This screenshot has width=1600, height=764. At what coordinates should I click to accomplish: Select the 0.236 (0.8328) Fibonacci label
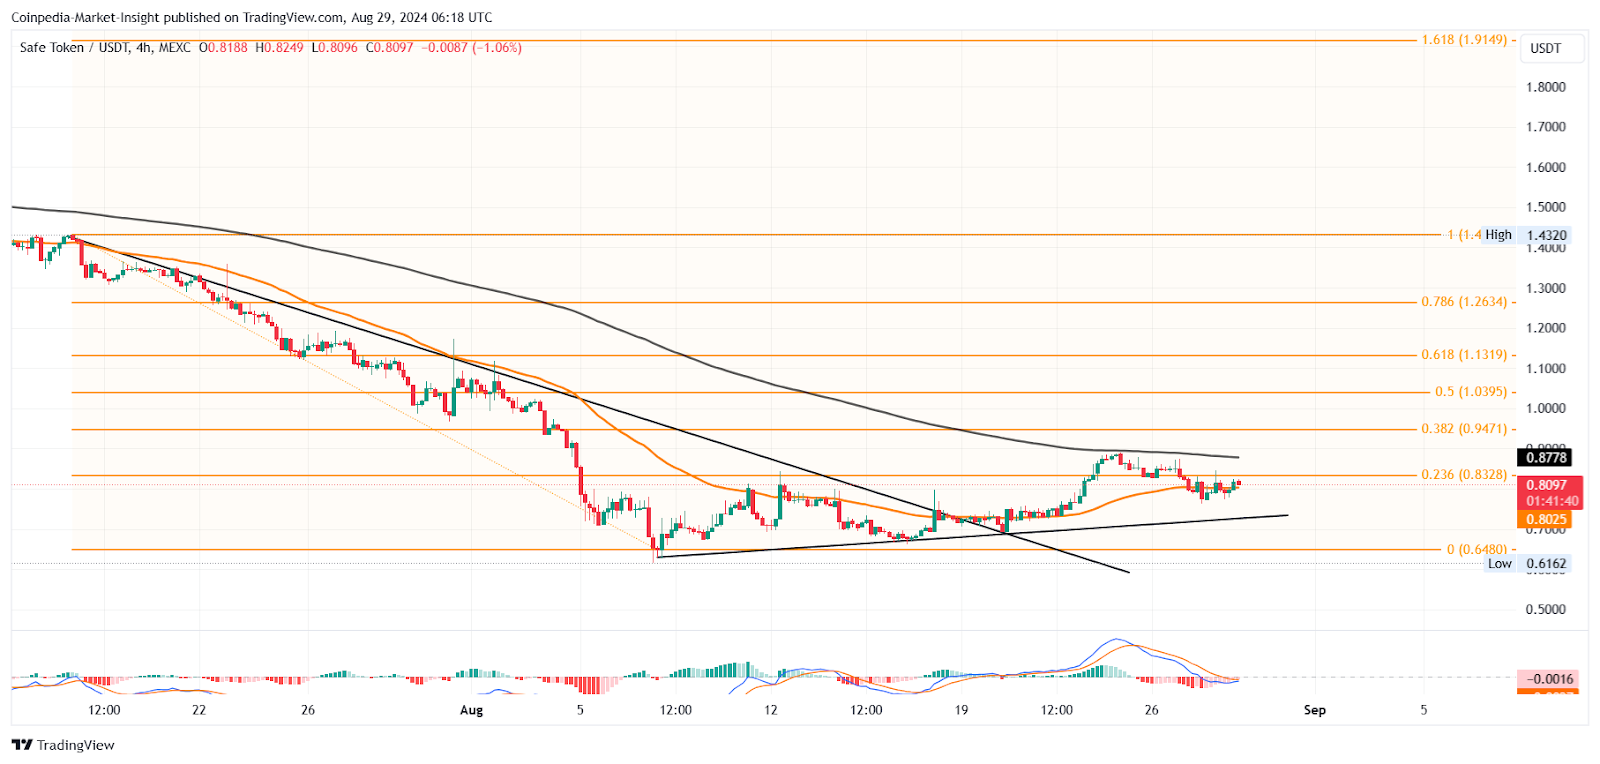[1464, 474]
